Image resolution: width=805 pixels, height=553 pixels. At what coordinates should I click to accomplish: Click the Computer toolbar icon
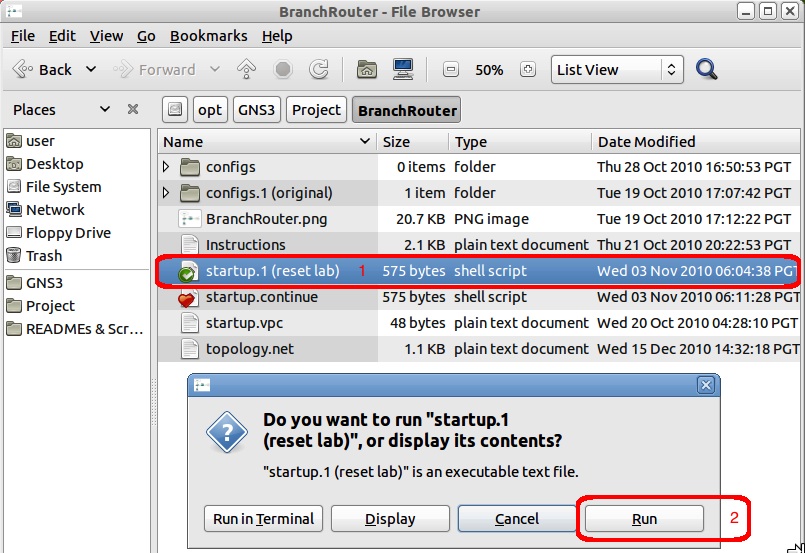tap(403, 70)
